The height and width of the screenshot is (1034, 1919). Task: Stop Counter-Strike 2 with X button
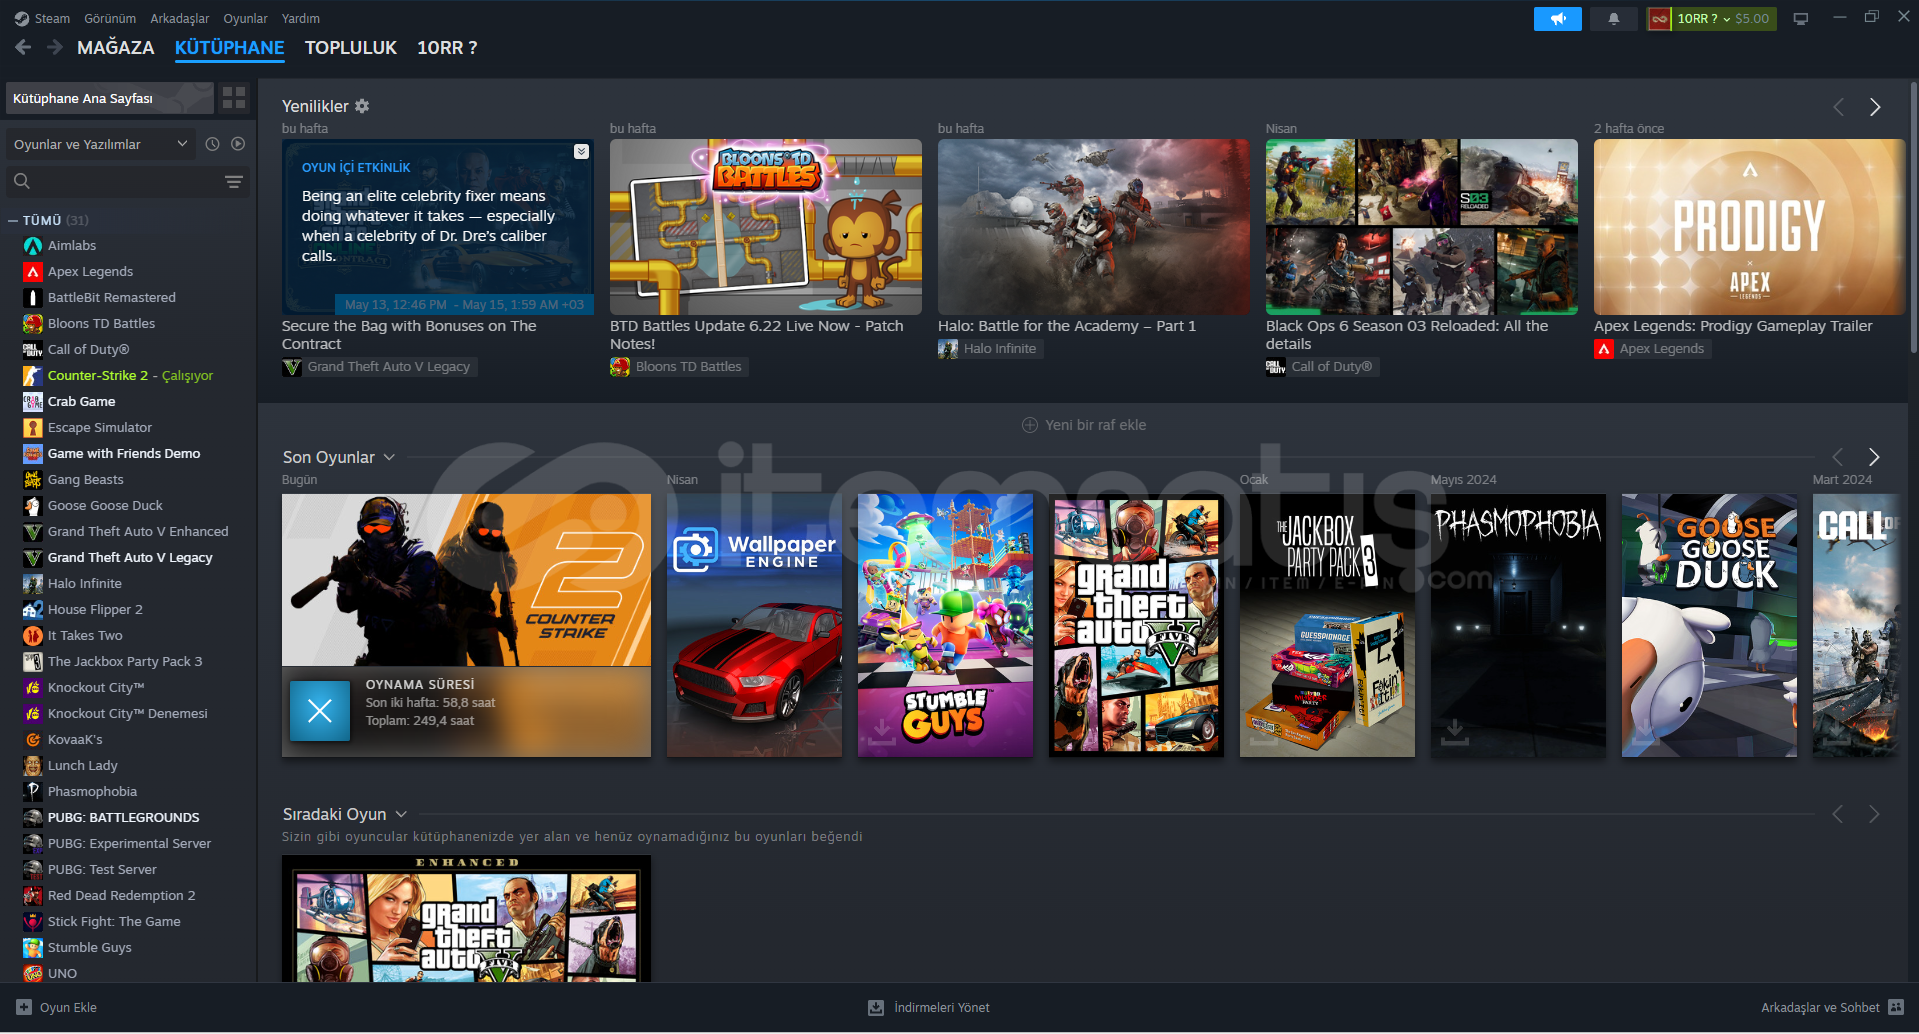point(320,711)
